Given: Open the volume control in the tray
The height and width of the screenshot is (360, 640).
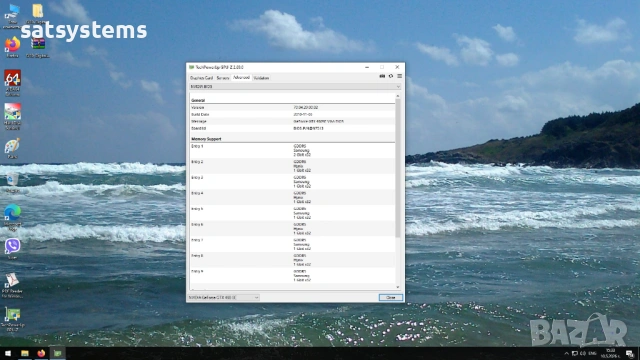Looking at the screenshot, I should click(x=583, y=353).
